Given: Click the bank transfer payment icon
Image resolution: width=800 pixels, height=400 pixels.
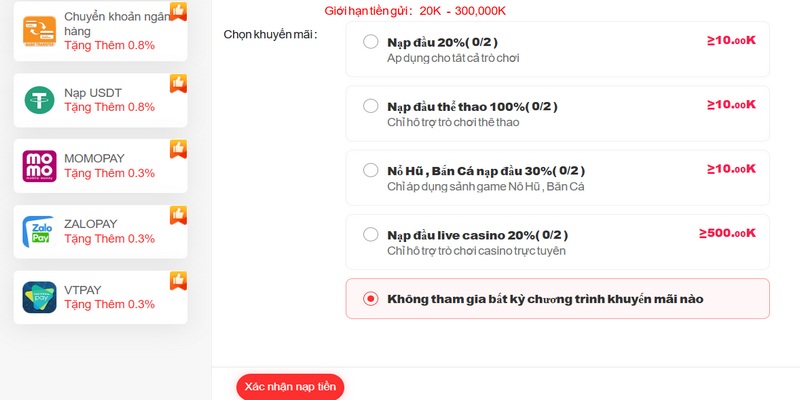Looking at the screenshot, I should [x=39, y=32].
